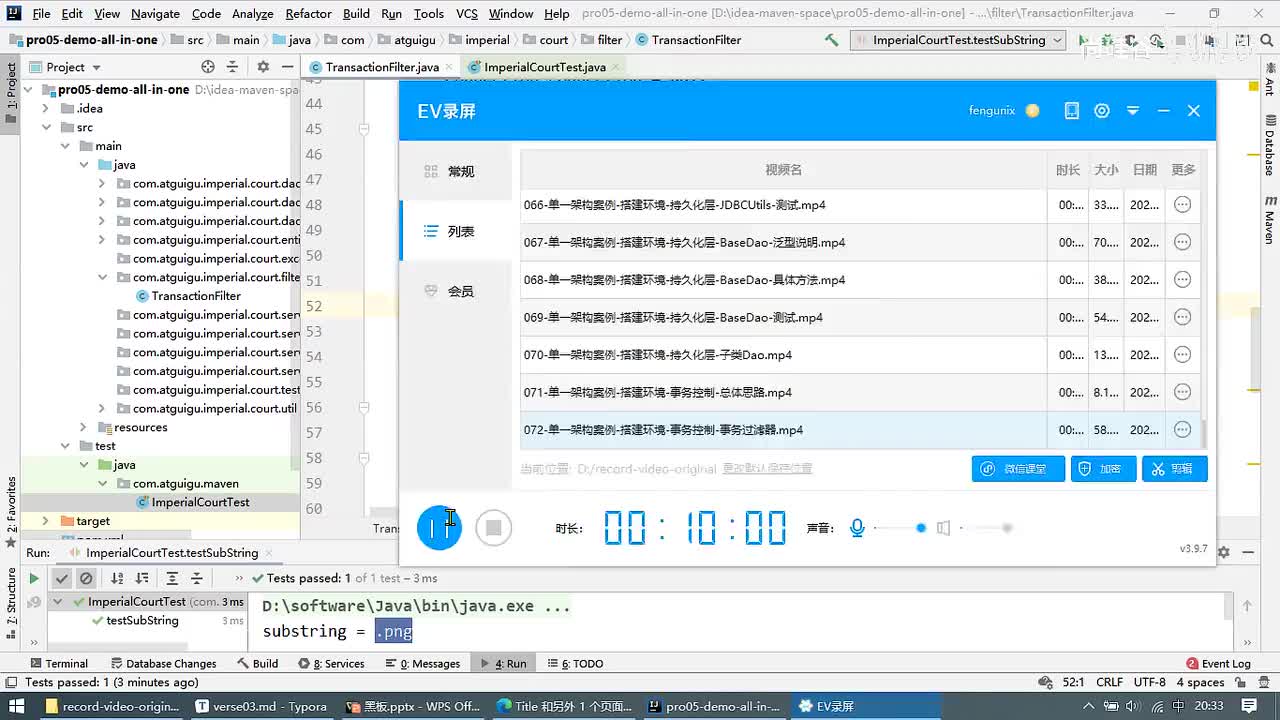Adjust the microphone volume slider

[x=900, y=528]
